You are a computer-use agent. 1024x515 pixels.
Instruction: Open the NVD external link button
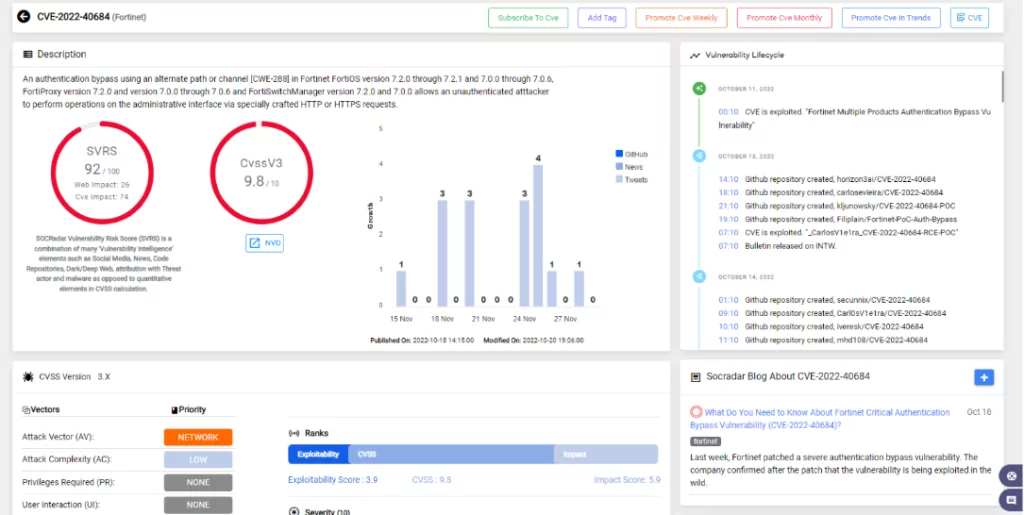[264, 243]
